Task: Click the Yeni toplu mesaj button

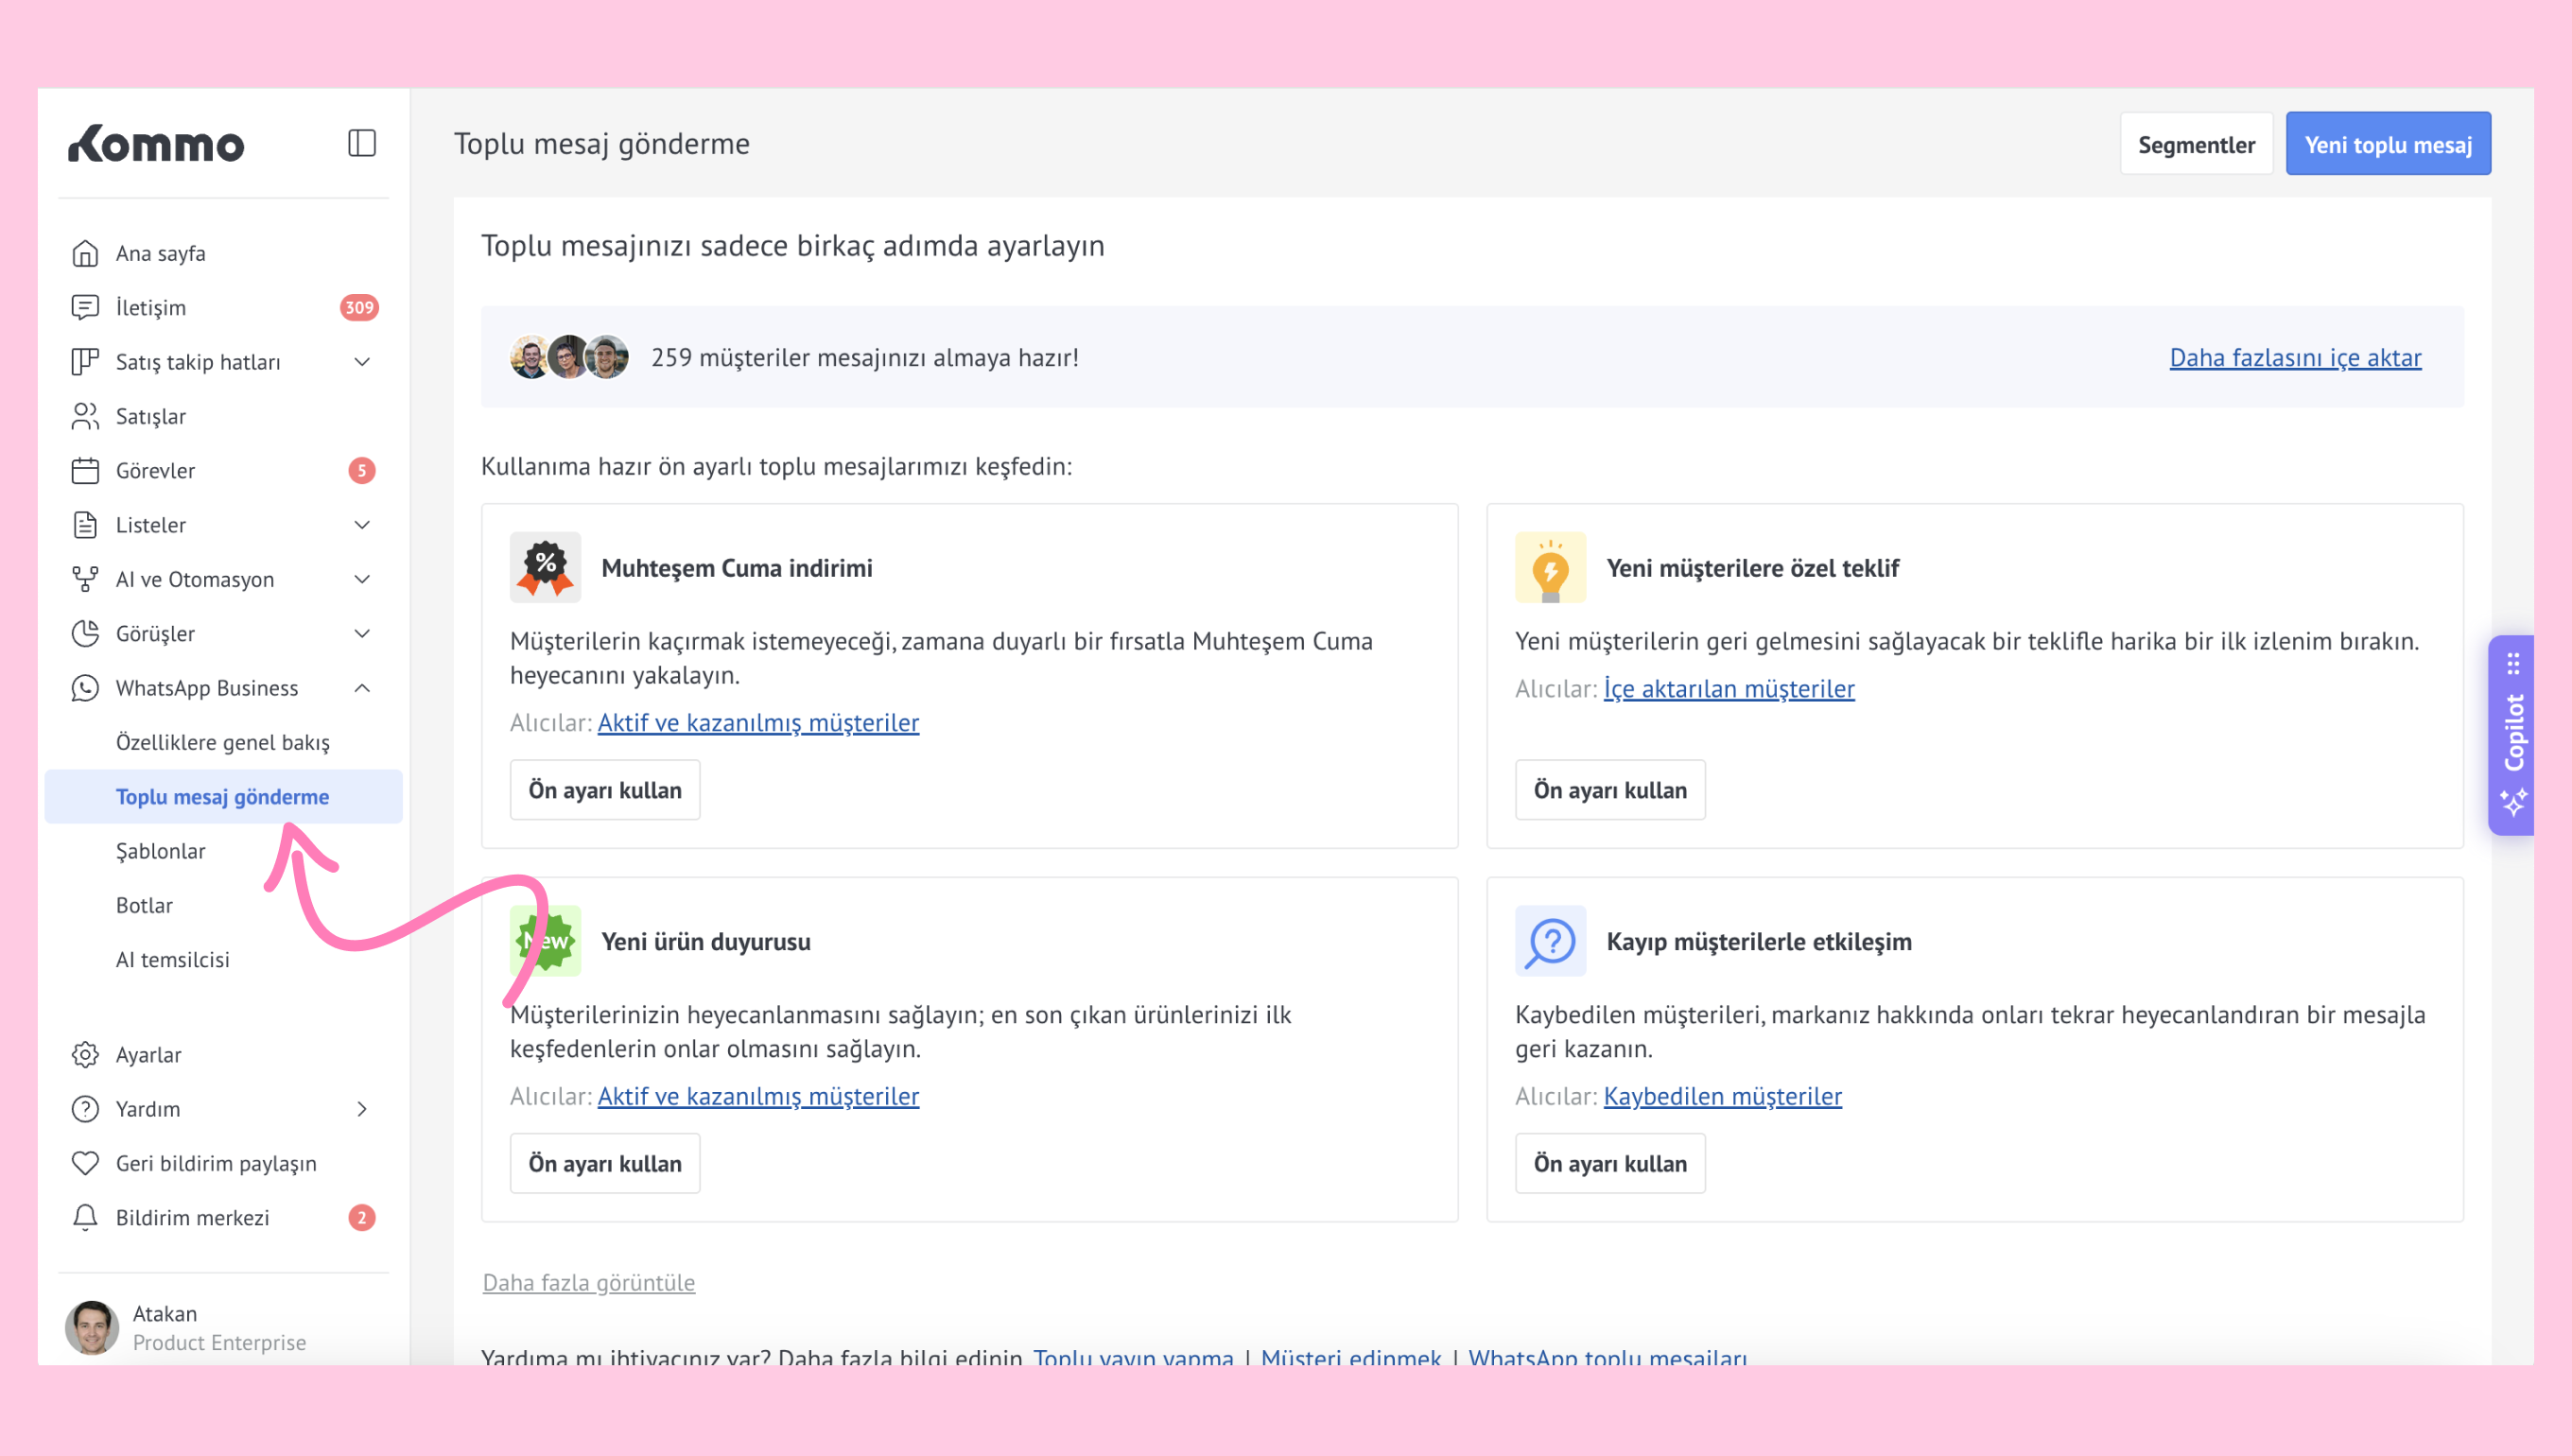Action: [2387, 144]
